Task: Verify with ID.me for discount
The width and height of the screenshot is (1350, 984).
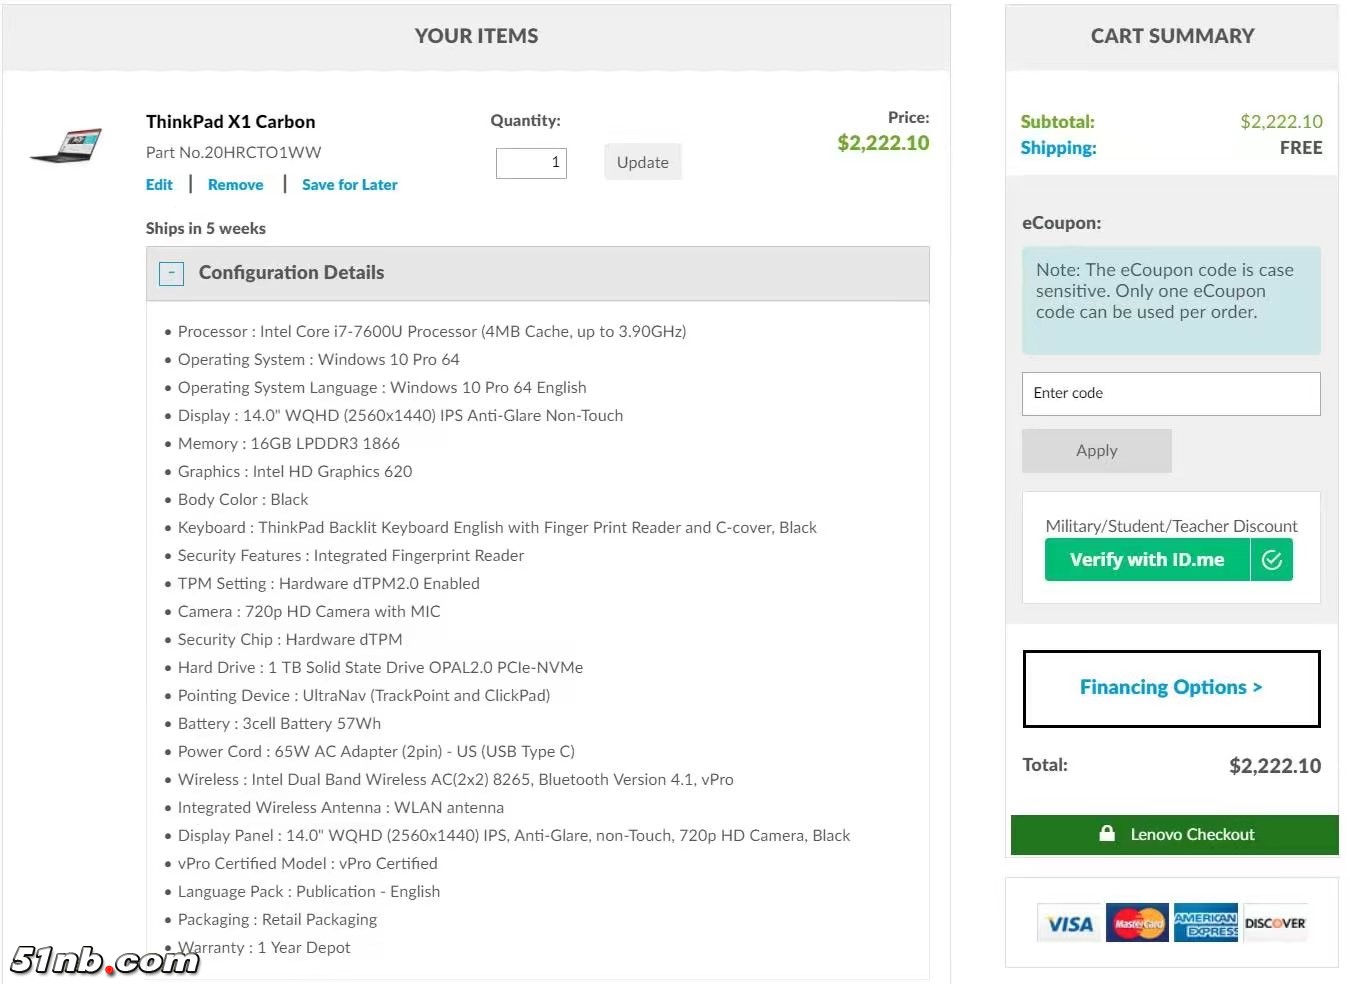Action: pos(1147,560)
